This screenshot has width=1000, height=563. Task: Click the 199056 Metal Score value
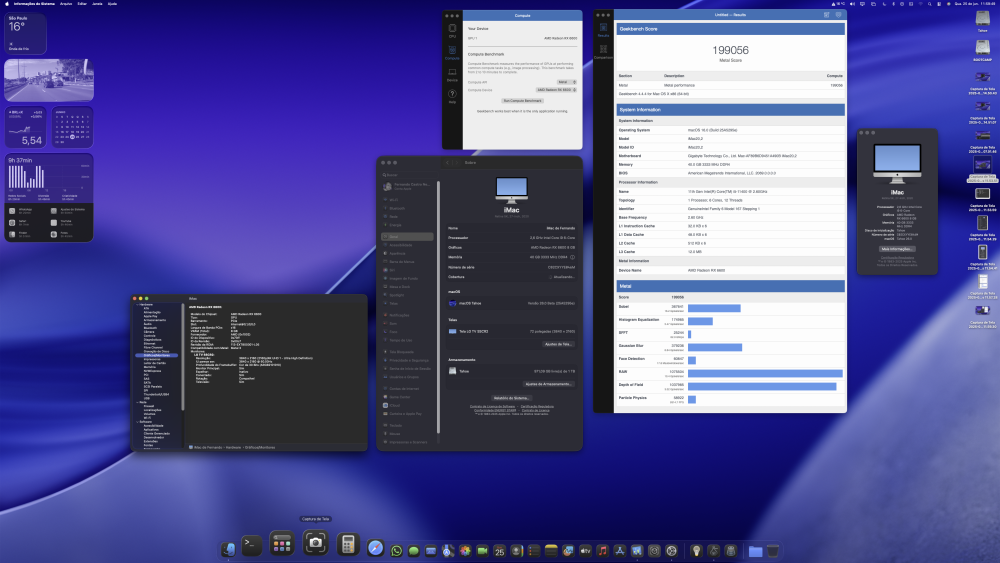[730, 50]
